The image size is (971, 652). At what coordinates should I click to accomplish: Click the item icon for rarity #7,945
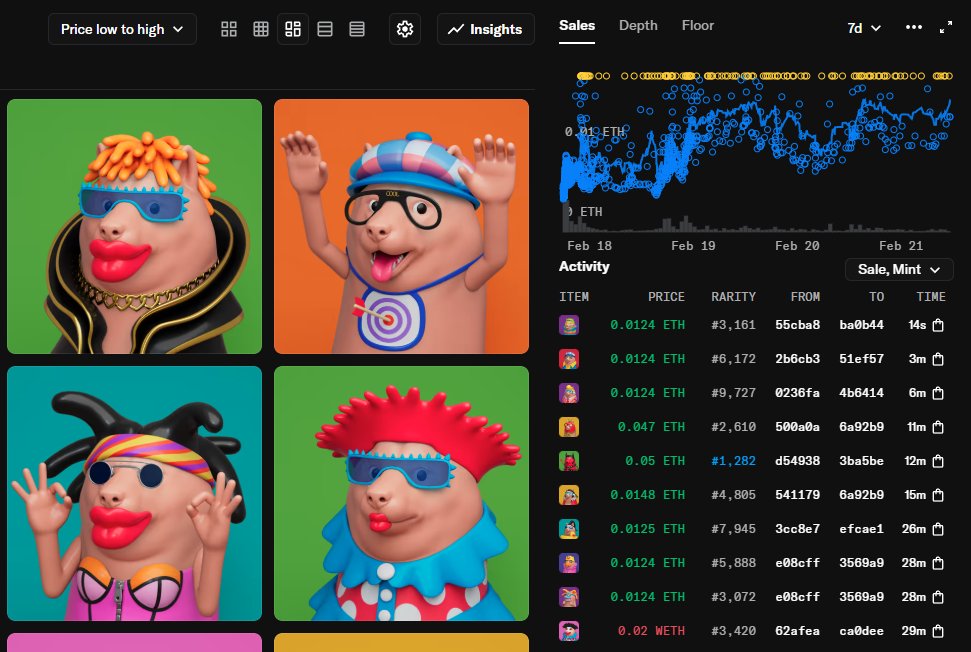569,529
